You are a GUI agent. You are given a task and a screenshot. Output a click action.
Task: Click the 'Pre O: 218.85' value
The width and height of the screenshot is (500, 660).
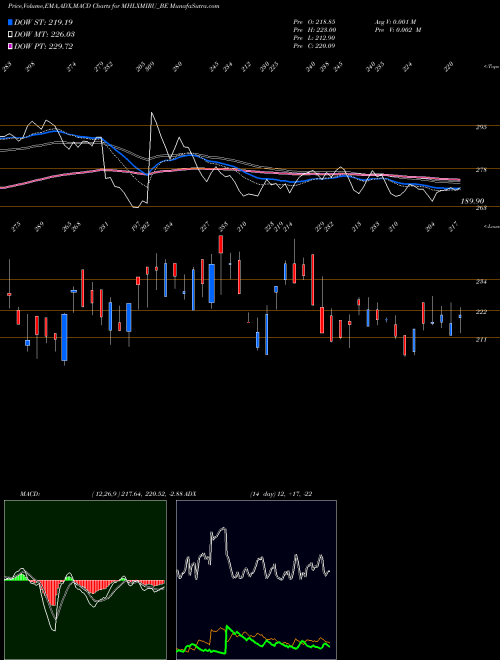pos(314,21)
